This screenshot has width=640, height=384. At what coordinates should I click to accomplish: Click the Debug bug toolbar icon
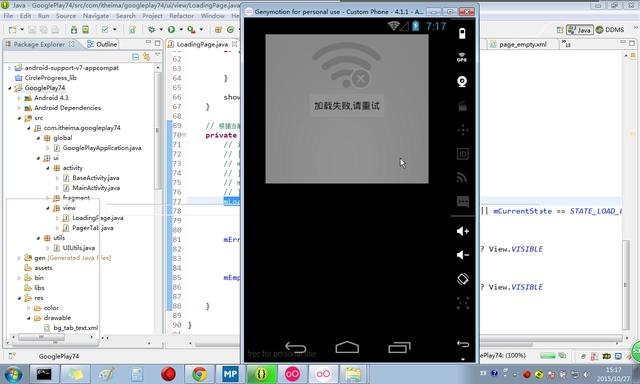tap(151, 30)
